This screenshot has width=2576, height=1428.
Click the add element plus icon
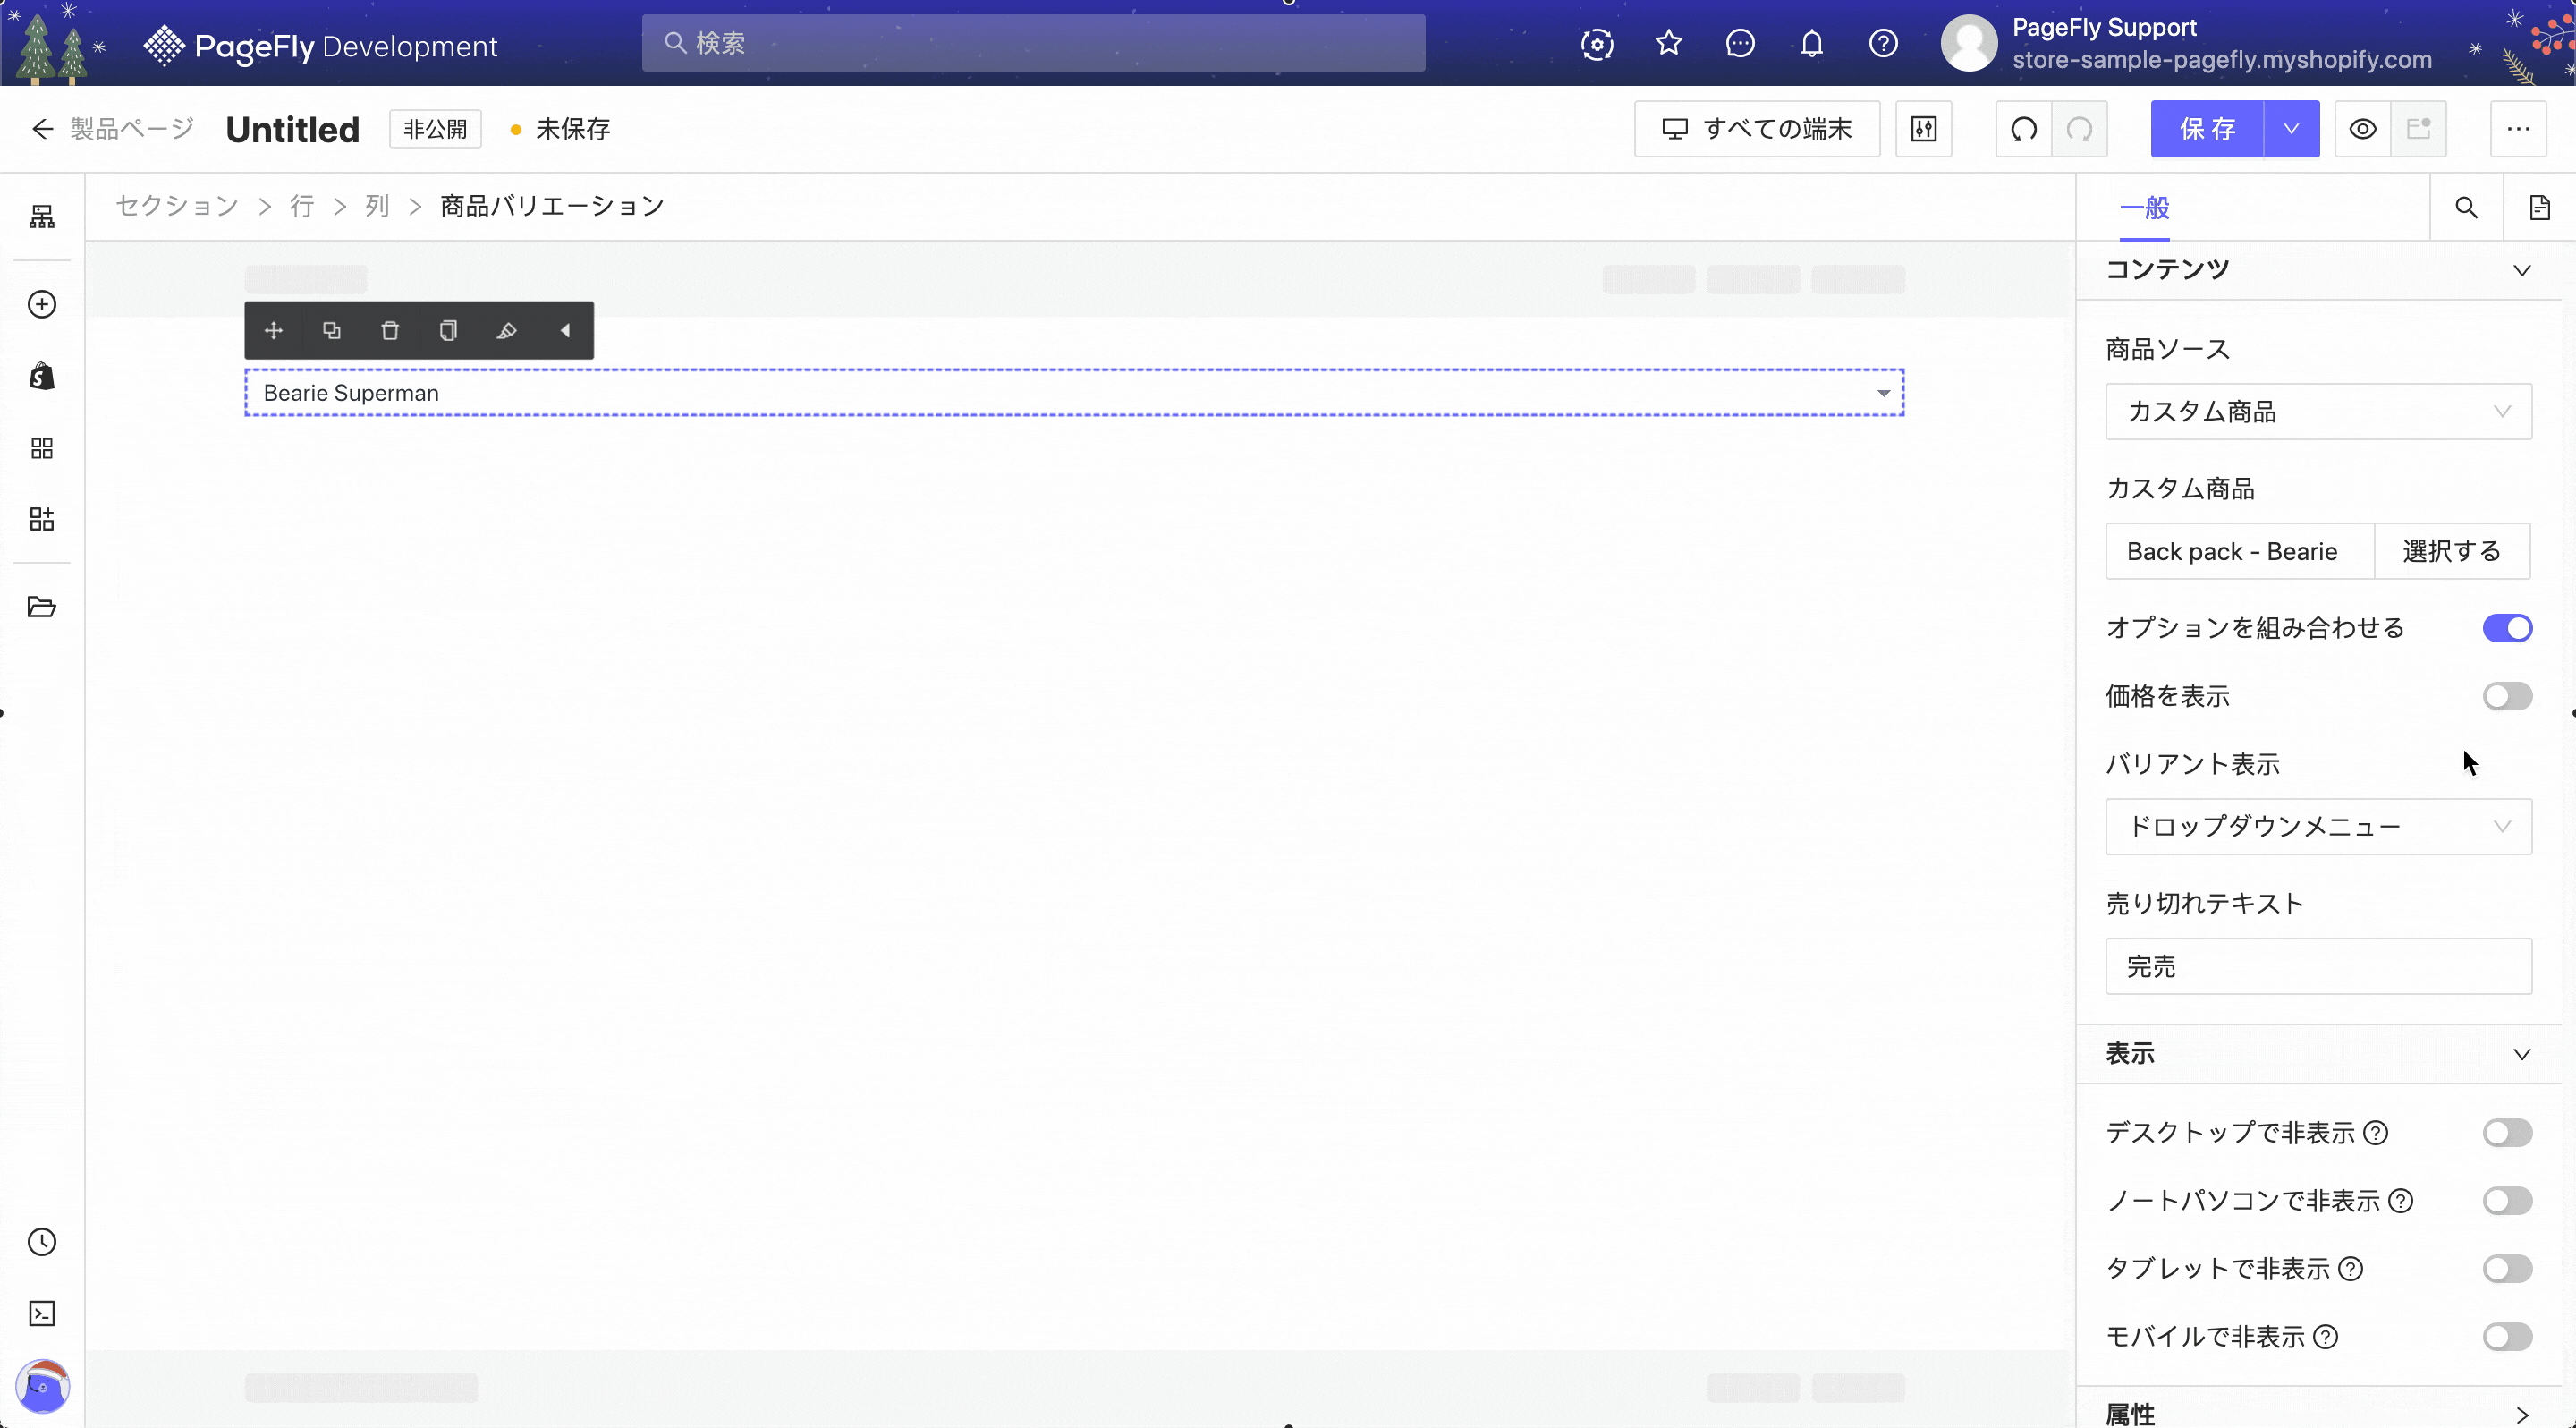42,304
